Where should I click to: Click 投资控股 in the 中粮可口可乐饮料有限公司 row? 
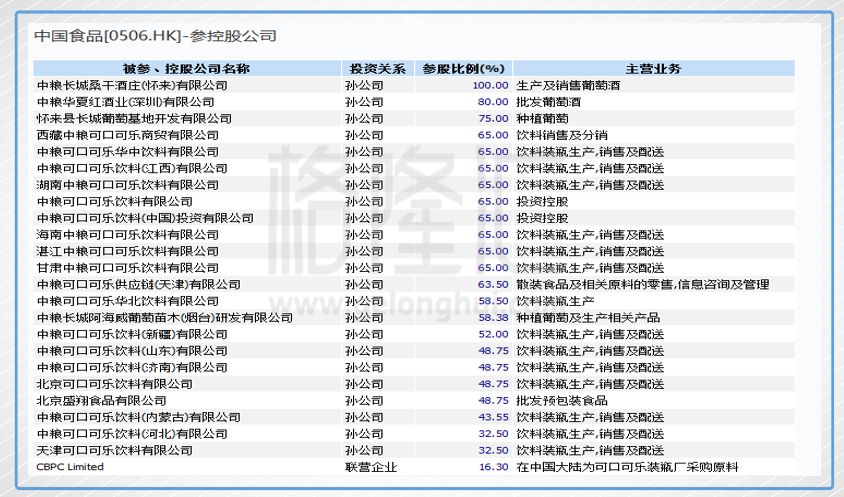point(542,201)
